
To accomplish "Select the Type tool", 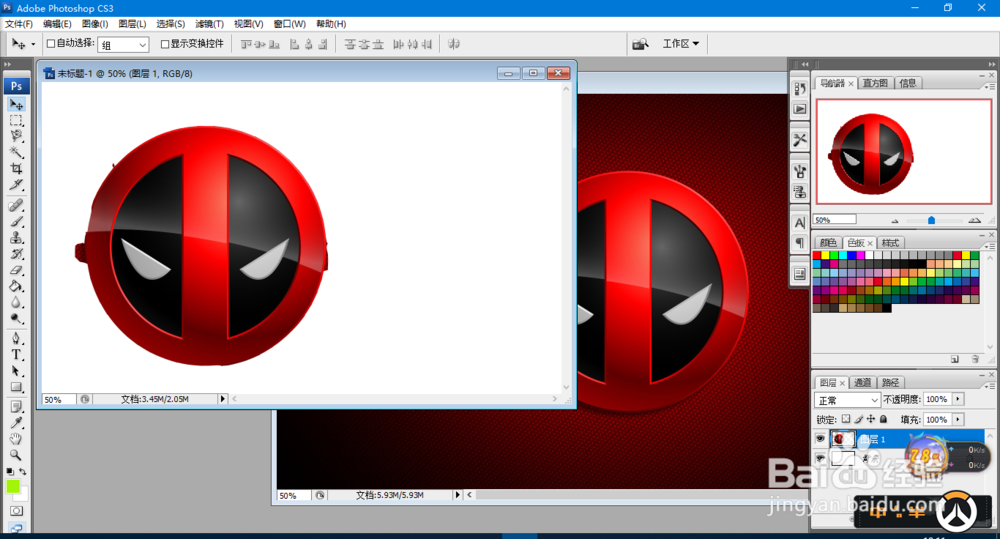I will tap(17, 355).
